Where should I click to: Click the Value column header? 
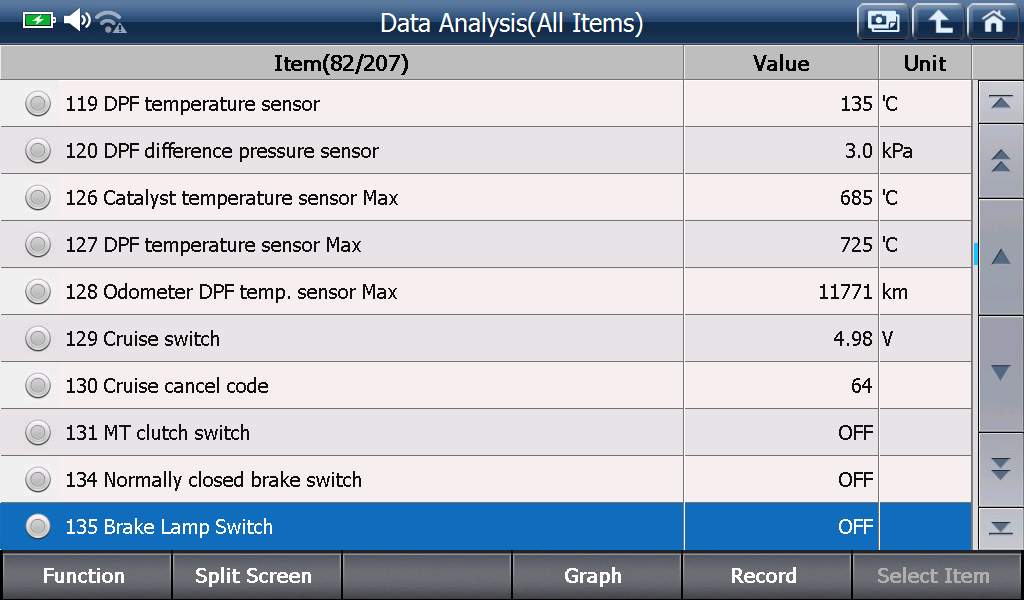(781, 63)
